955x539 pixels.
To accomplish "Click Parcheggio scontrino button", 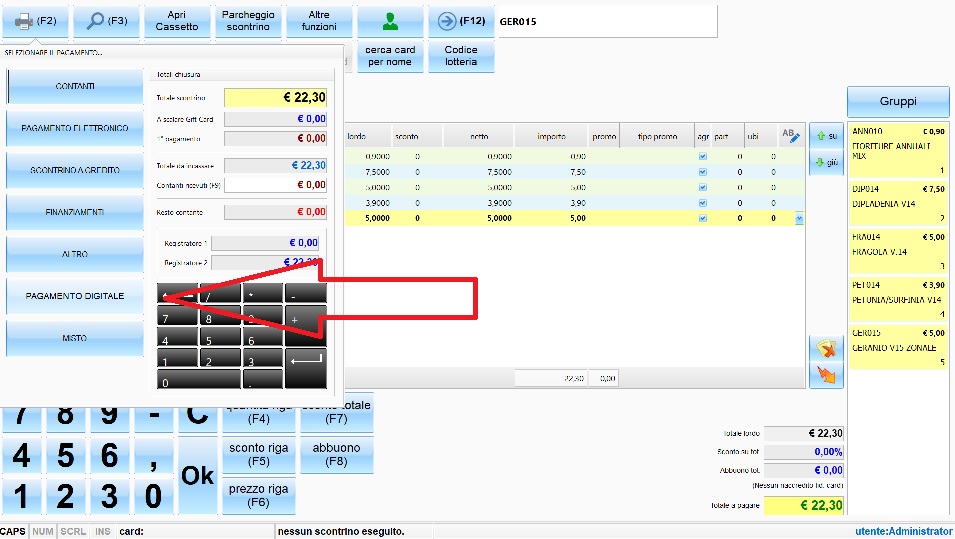I will click(x=248, y=21).
